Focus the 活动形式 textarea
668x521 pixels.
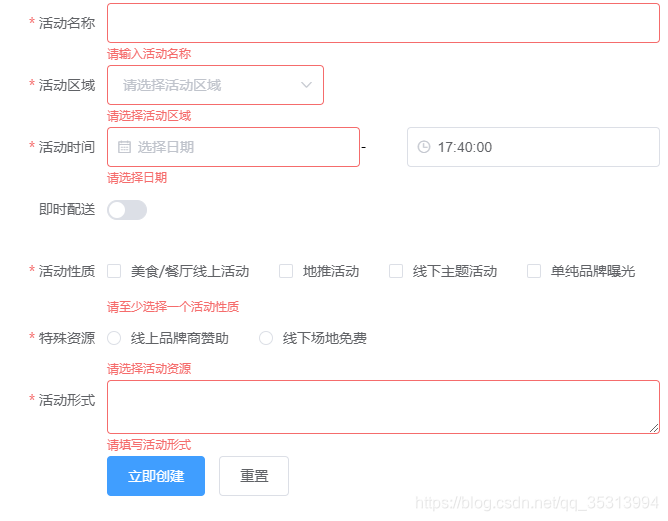tap(383, 407)
